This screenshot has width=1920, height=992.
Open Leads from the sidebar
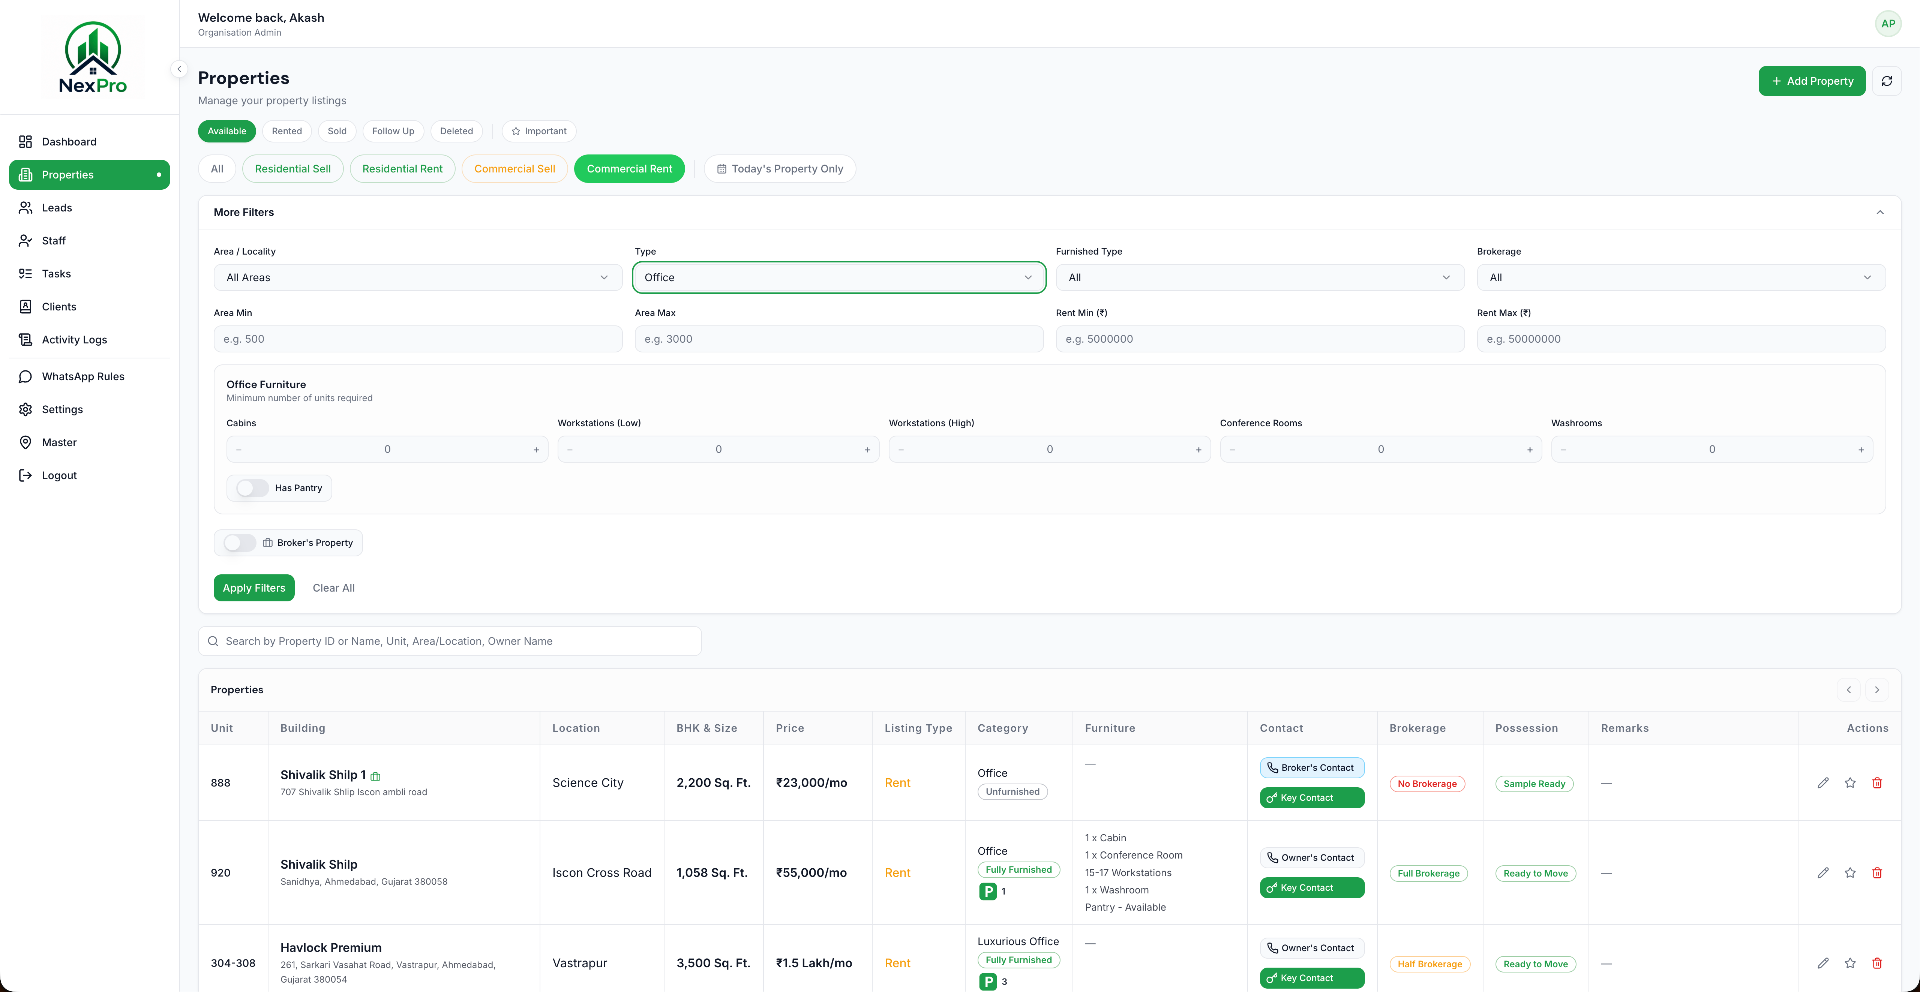pos(89,208)
